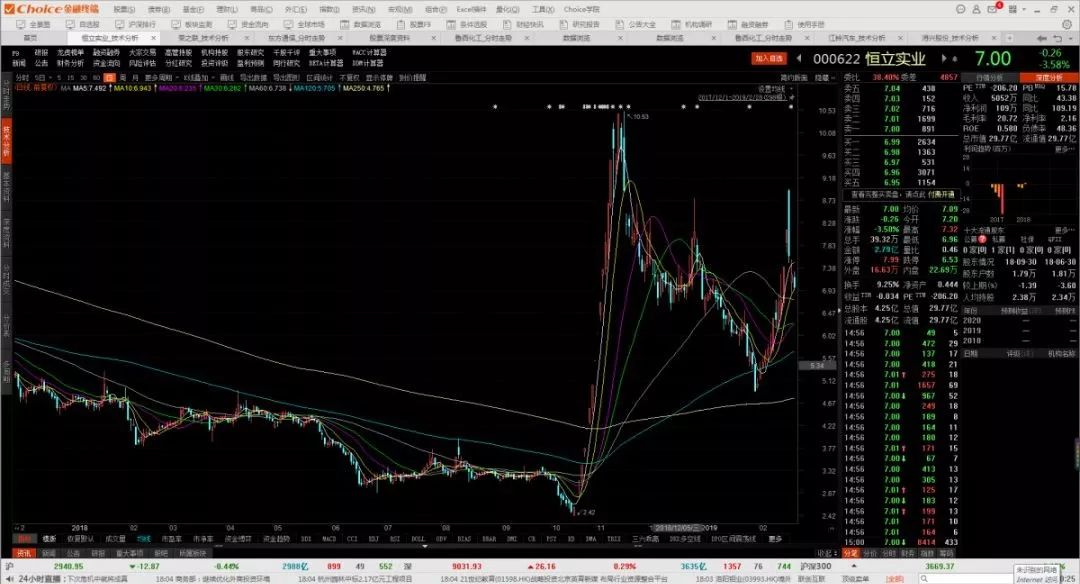Open the 沪深排行 ranking icon
The image size is (1080, 584).
tap(120, 24)
